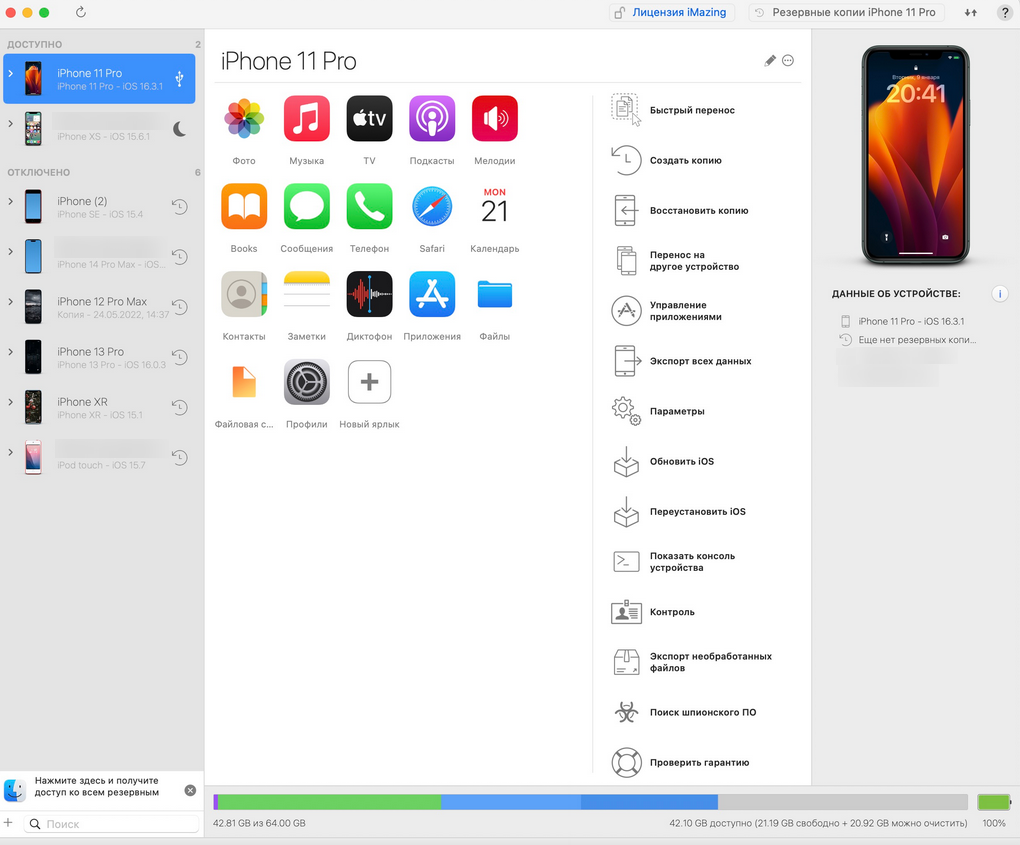Add a Новый ярлык shortcut
This screenshot has width=1020, height=845.
click(x=369, y=382)
